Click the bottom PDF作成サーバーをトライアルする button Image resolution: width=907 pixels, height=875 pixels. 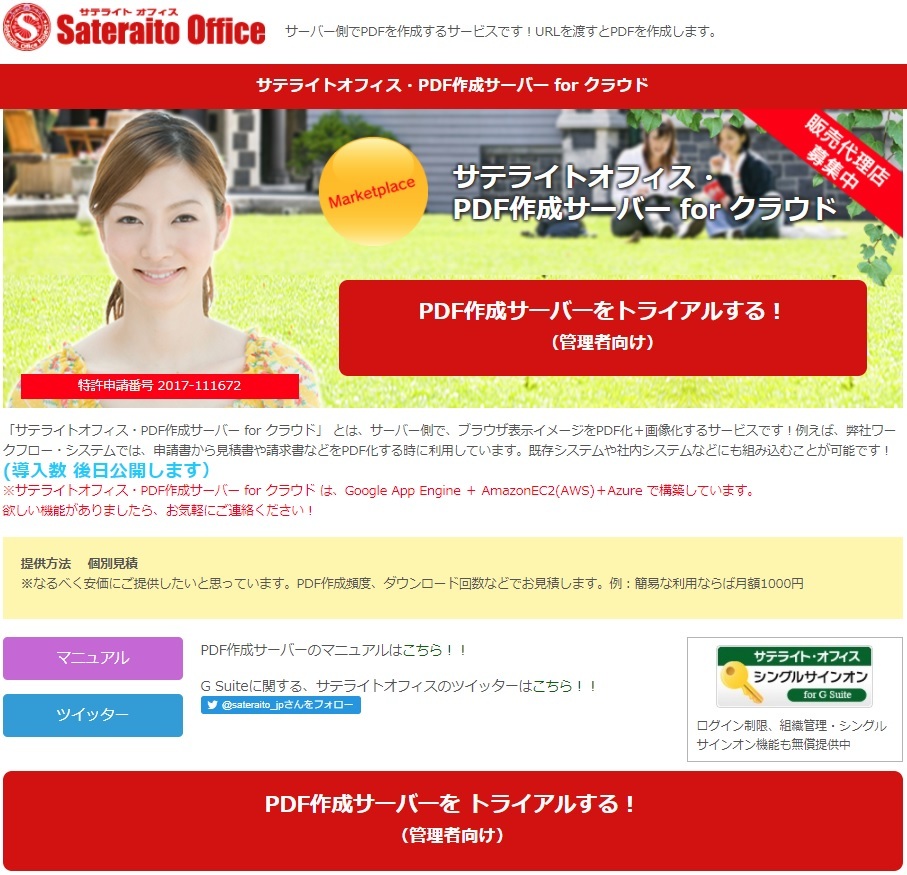(x=452, y=820)
